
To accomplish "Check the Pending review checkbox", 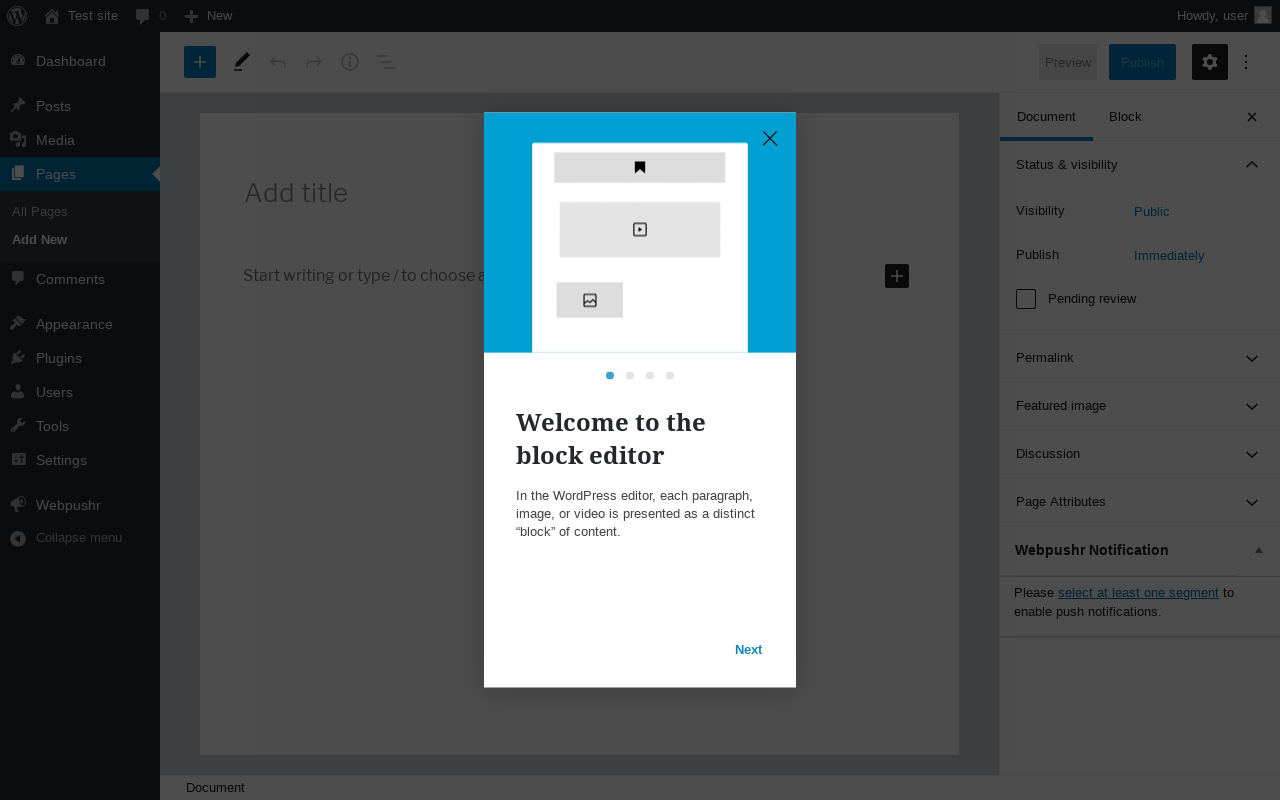I will click(1026, 299).
